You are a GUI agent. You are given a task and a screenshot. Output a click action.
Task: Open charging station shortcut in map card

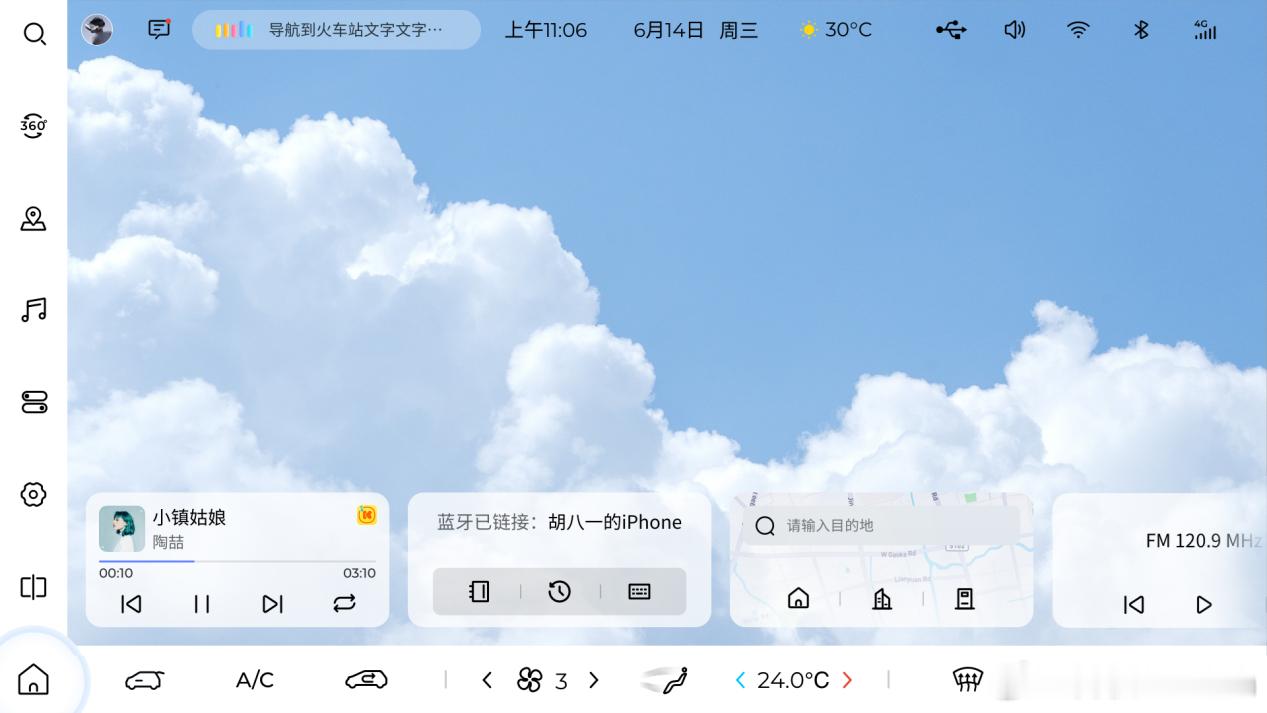coord(965,598)
